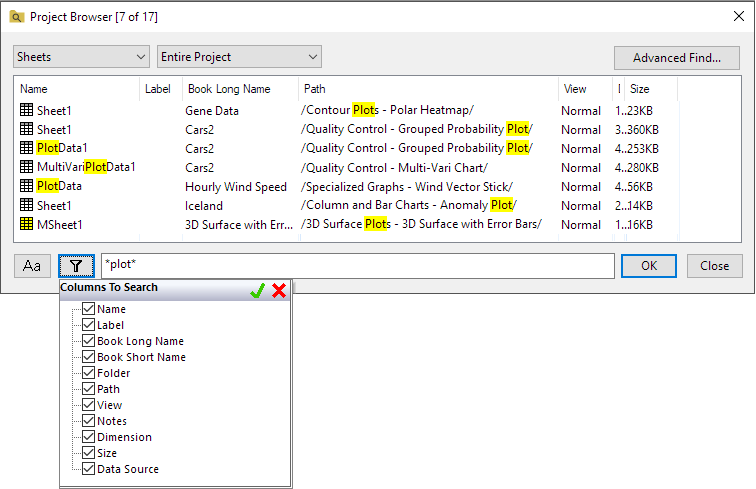
Task: Sort by the Path column header
Action: tap(428, 89)
